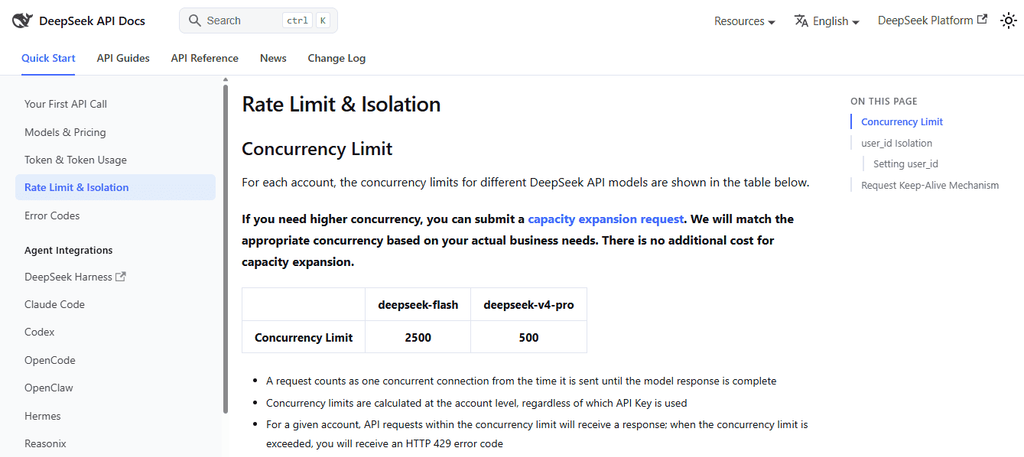The image size is (1024, 457).
Task: Click the Concurrency Limit section heading
Action: pyautogui.click(x=317, y=149)
